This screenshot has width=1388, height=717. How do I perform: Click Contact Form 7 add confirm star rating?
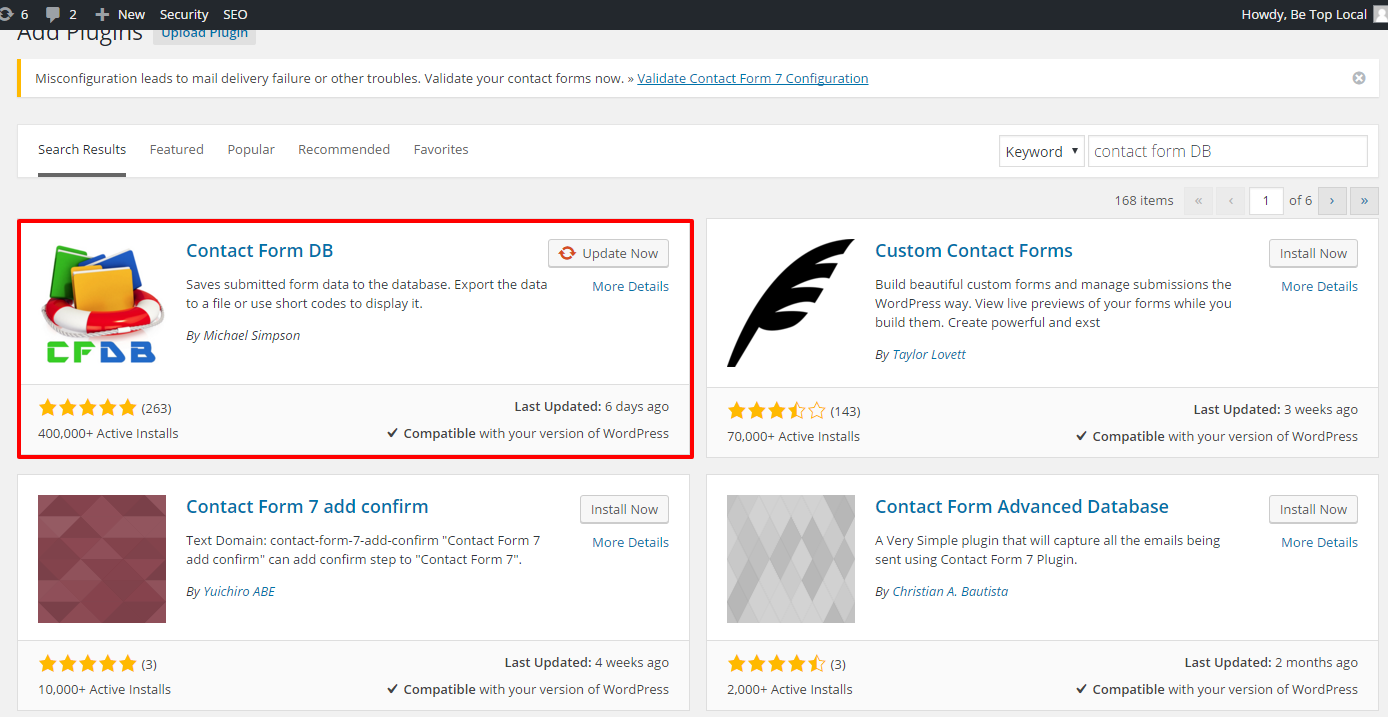coord(87,664)
